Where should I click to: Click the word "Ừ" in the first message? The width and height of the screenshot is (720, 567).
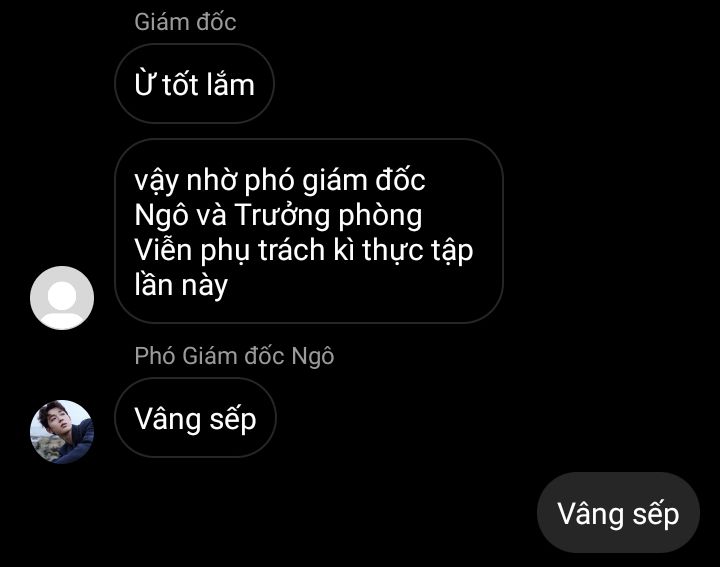(x=144, y=84)
